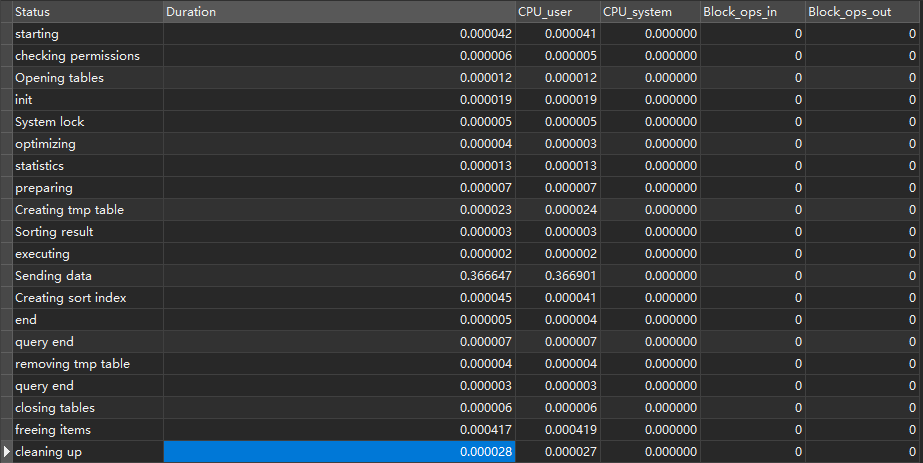
Task: Click the CPU_user column header
Action: coord(557,12)
